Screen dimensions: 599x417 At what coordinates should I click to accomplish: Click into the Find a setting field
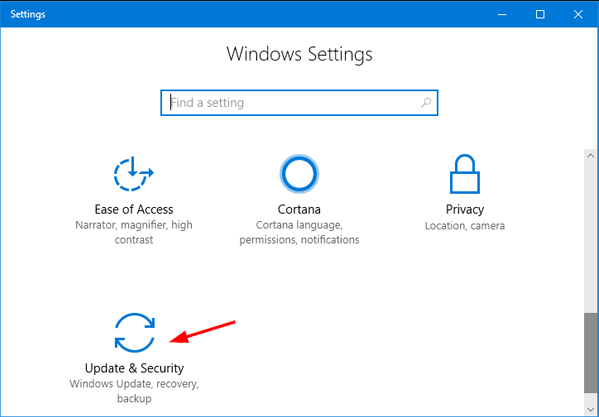tap(299, 103)
